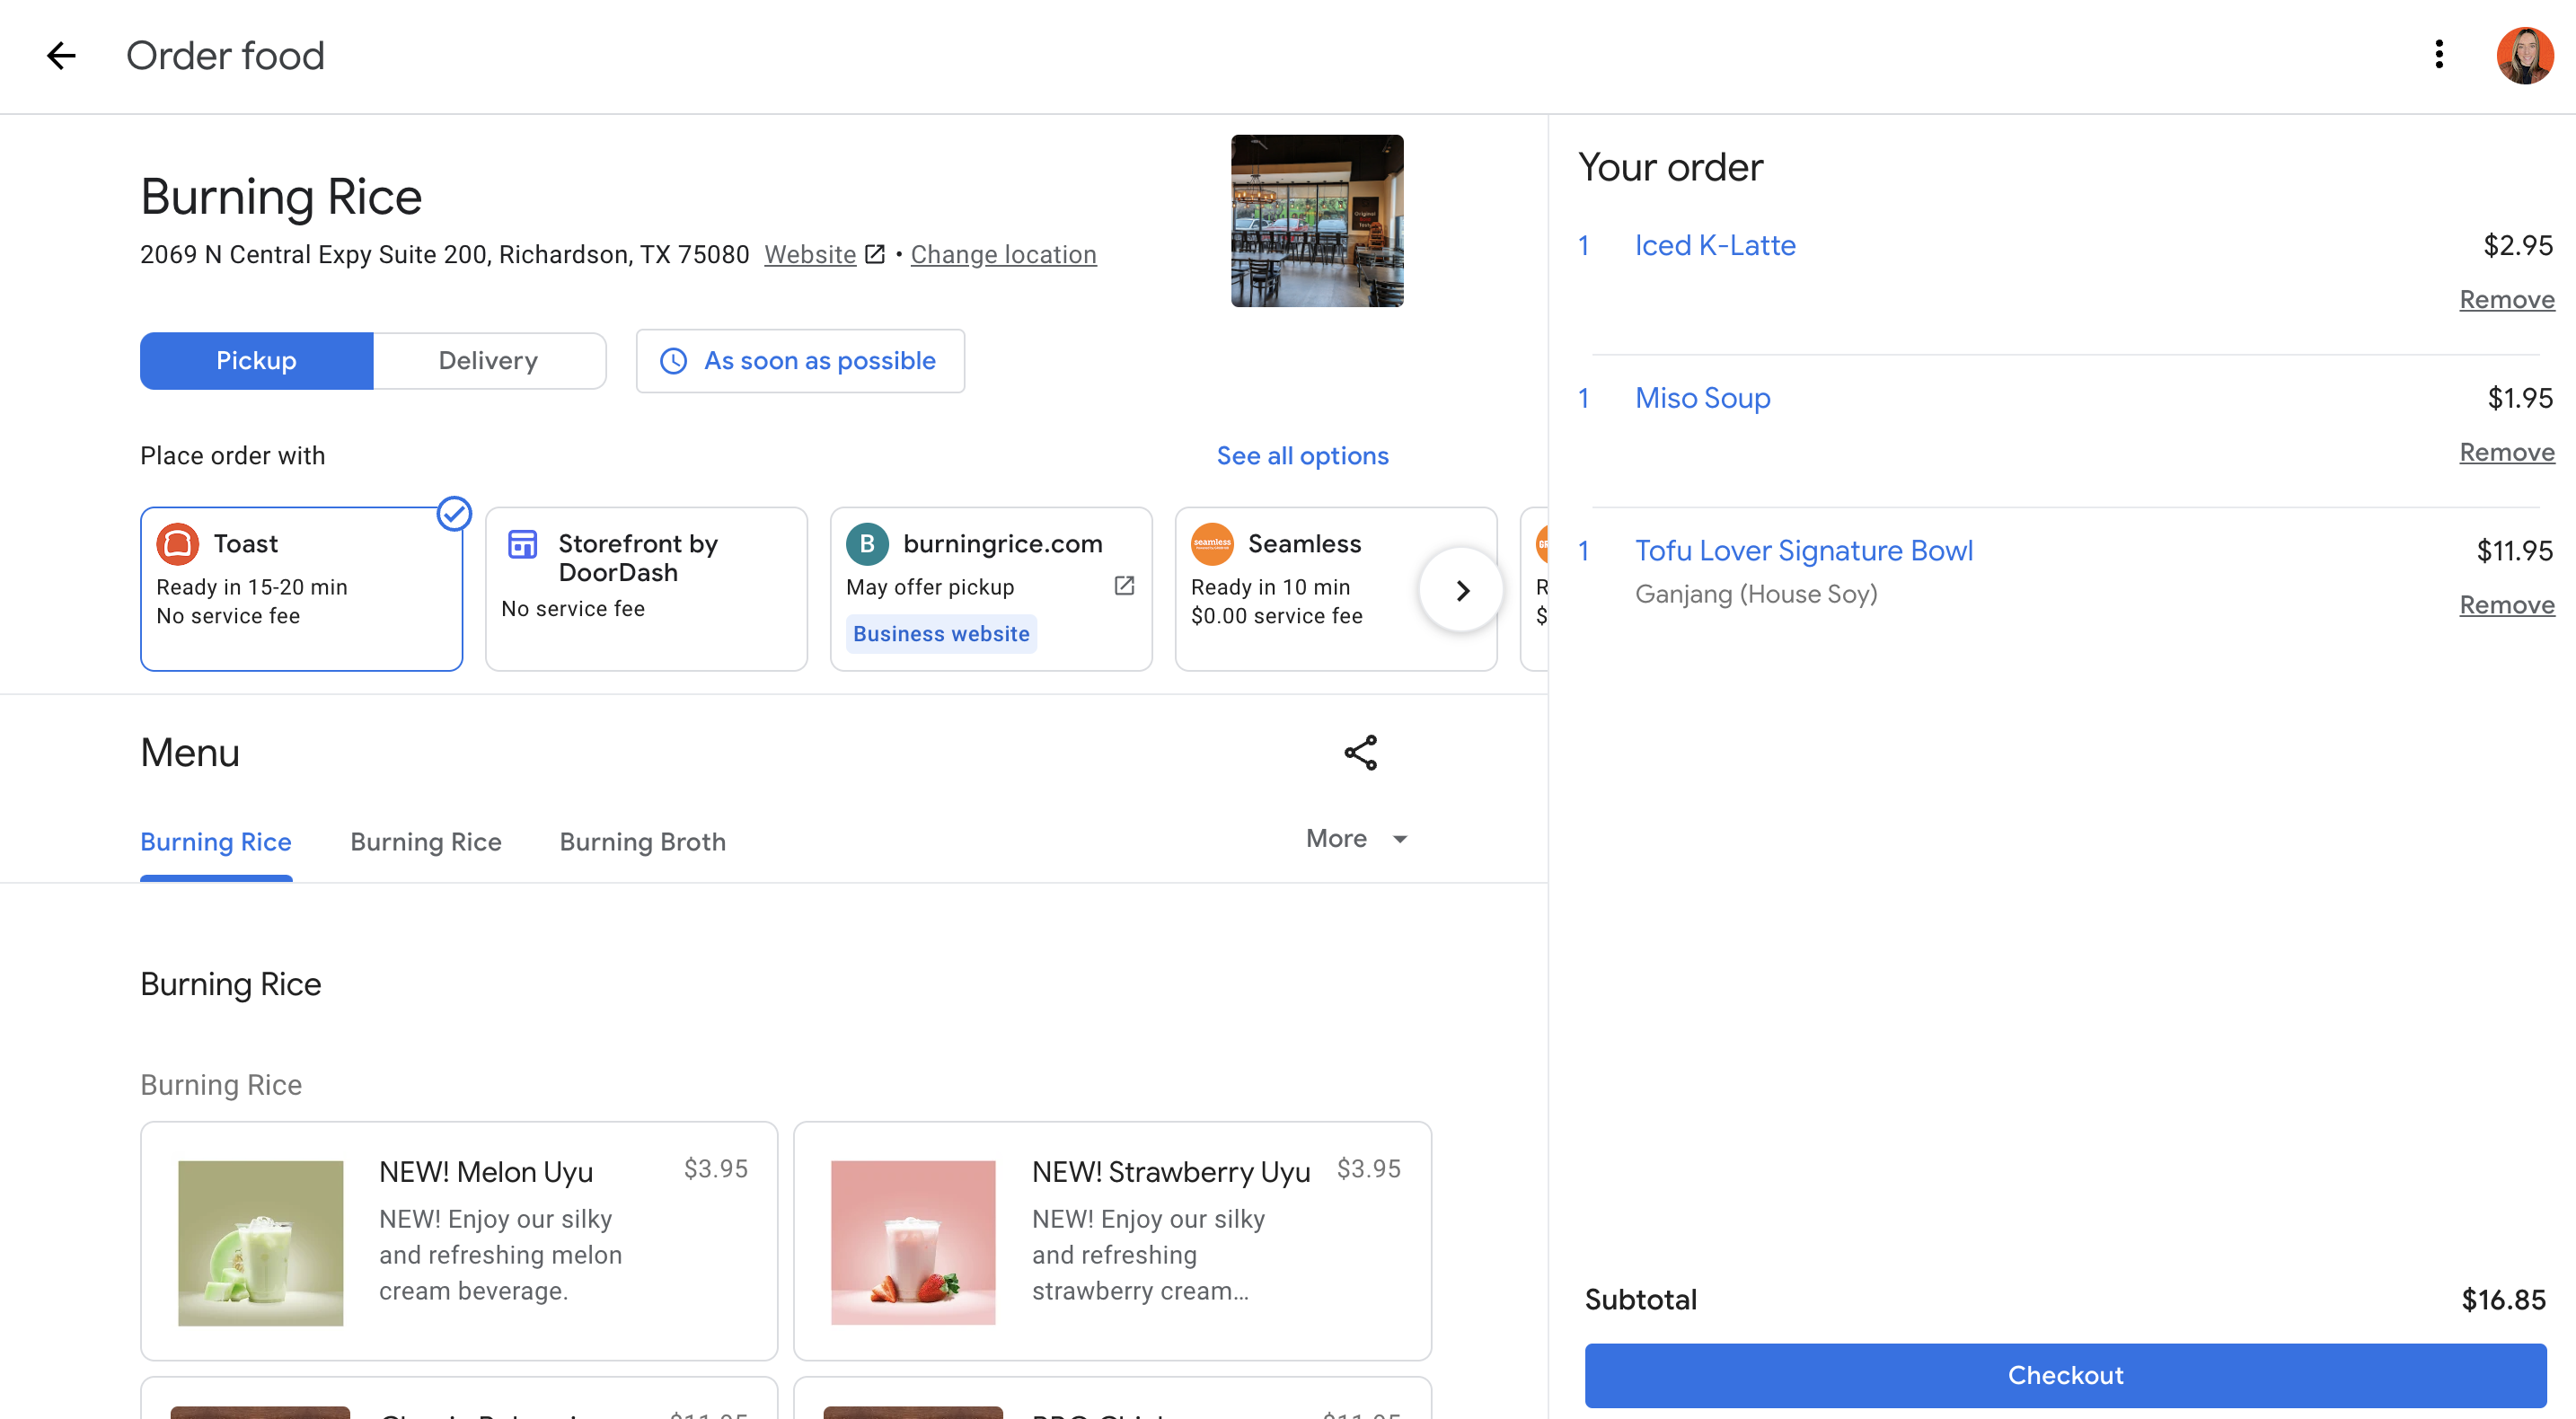Select the Pickup option

coord(256,361)
